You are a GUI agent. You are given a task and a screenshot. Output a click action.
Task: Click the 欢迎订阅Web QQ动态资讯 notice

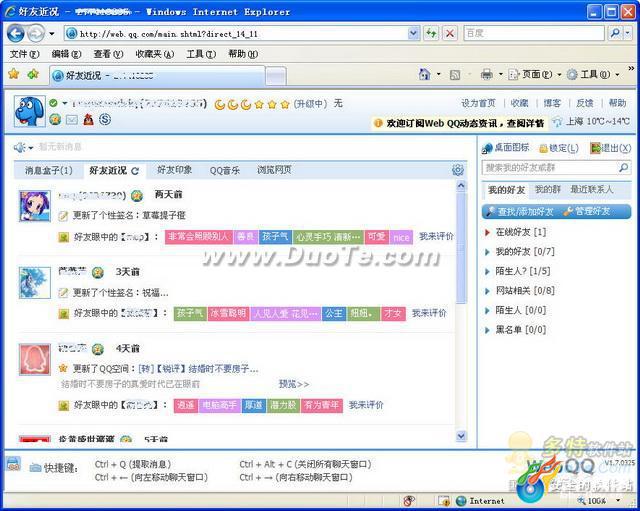tap(460, 123)
